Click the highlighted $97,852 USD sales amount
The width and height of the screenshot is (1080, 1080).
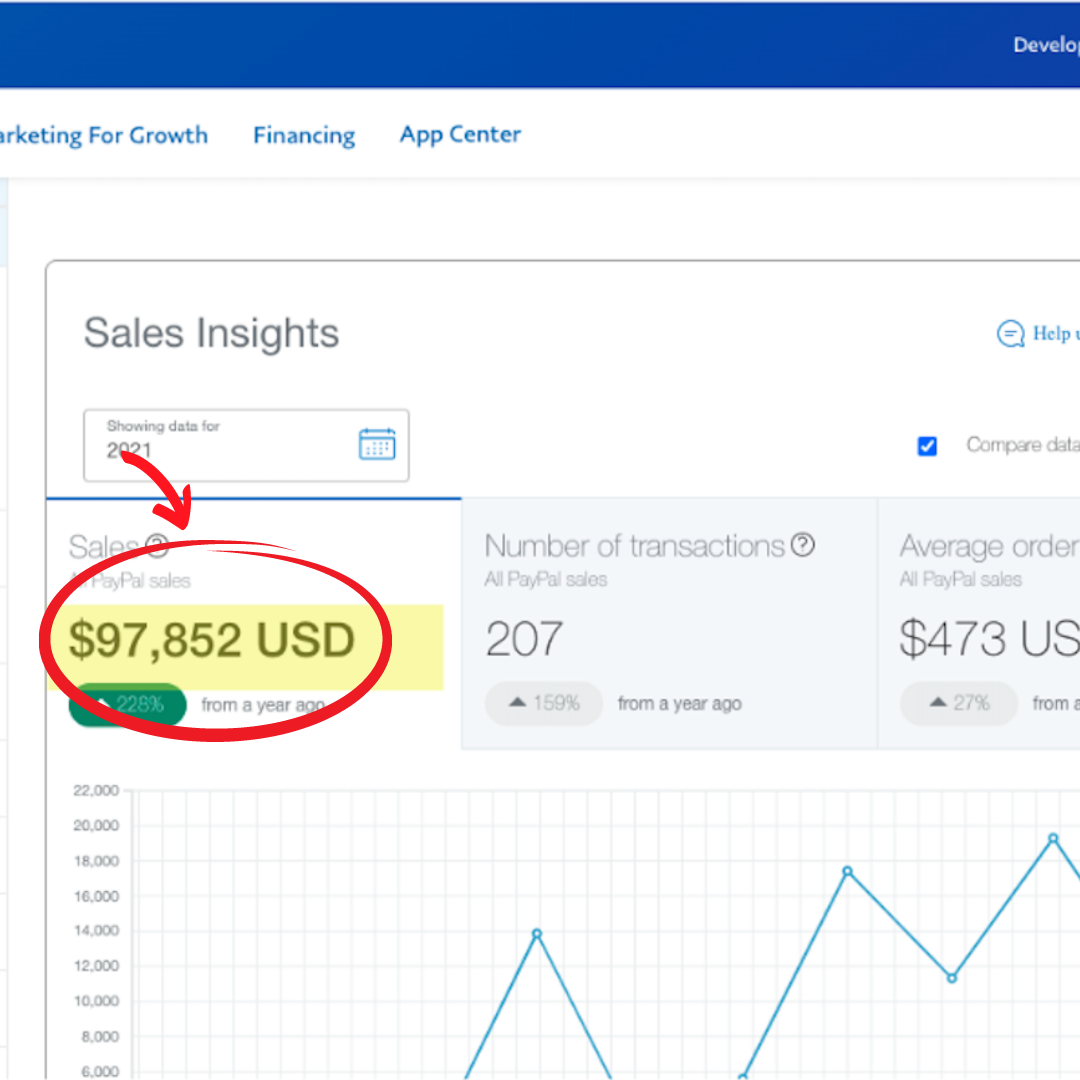click(212, 641)
